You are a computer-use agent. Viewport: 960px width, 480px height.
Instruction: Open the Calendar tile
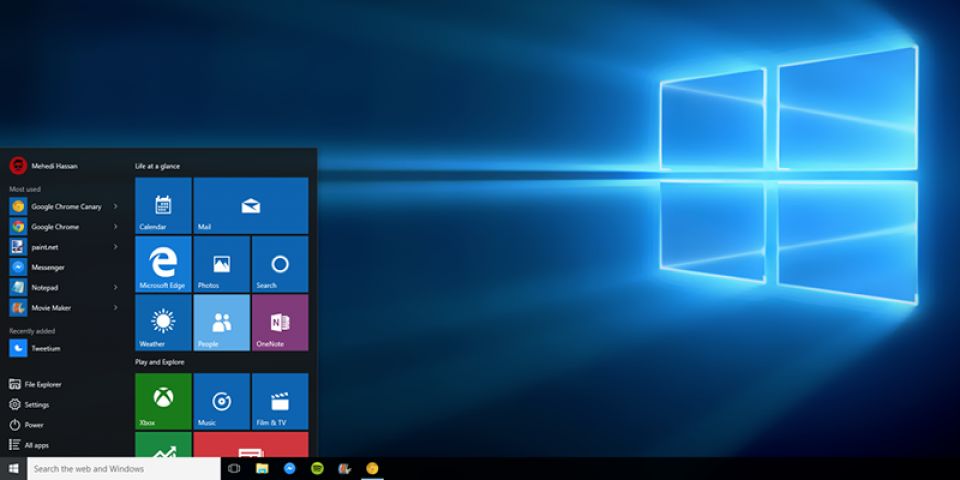pos(163,206)
